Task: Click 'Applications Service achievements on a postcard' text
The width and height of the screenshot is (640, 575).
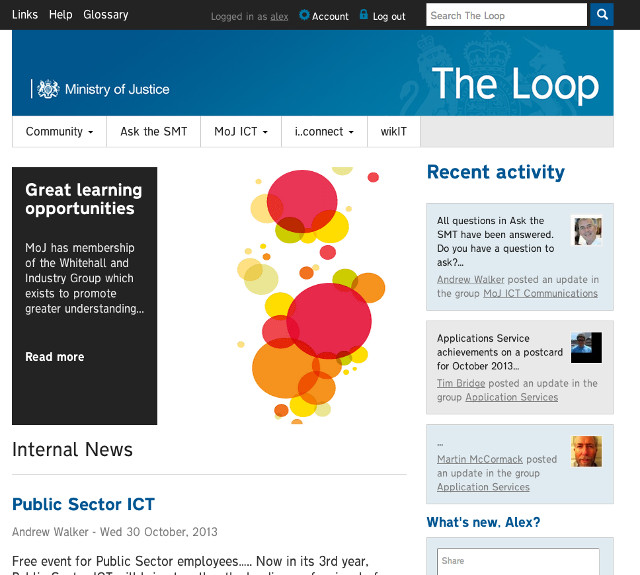Action: [500, 352]
